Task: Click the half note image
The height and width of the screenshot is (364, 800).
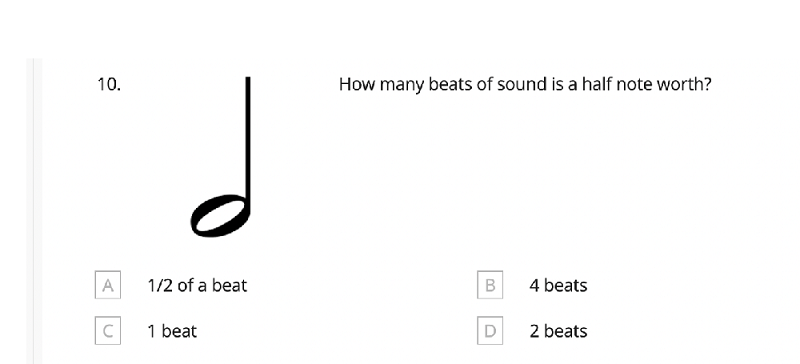Action: pyautogui.click(x=221, y=157)
